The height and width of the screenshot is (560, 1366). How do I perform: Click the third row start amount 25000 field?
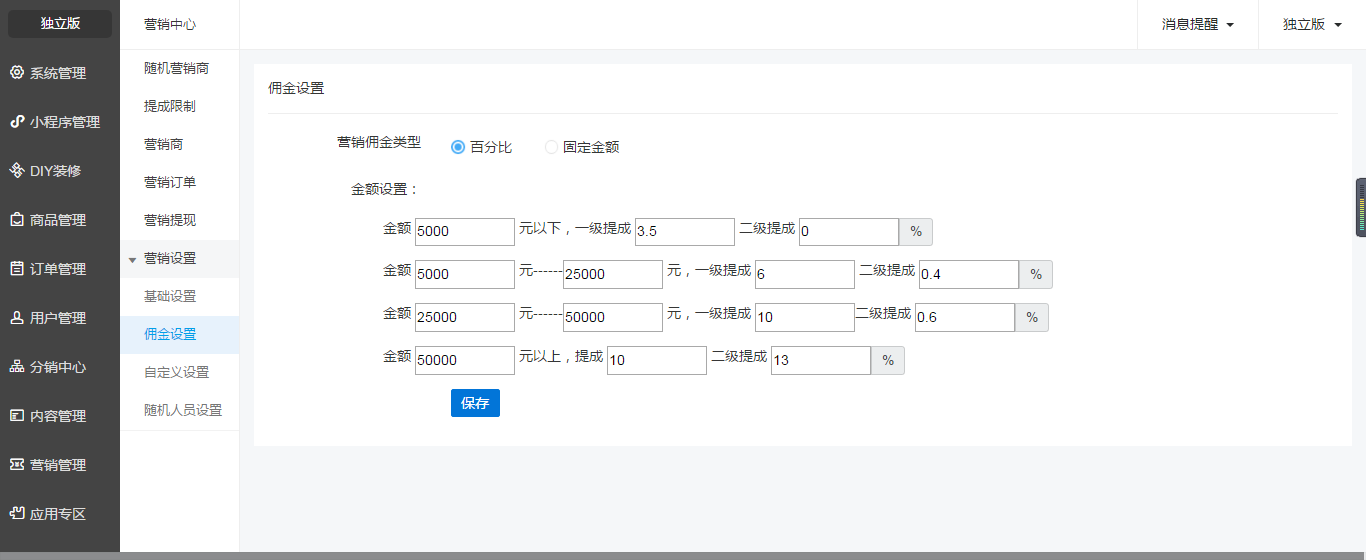465,317
